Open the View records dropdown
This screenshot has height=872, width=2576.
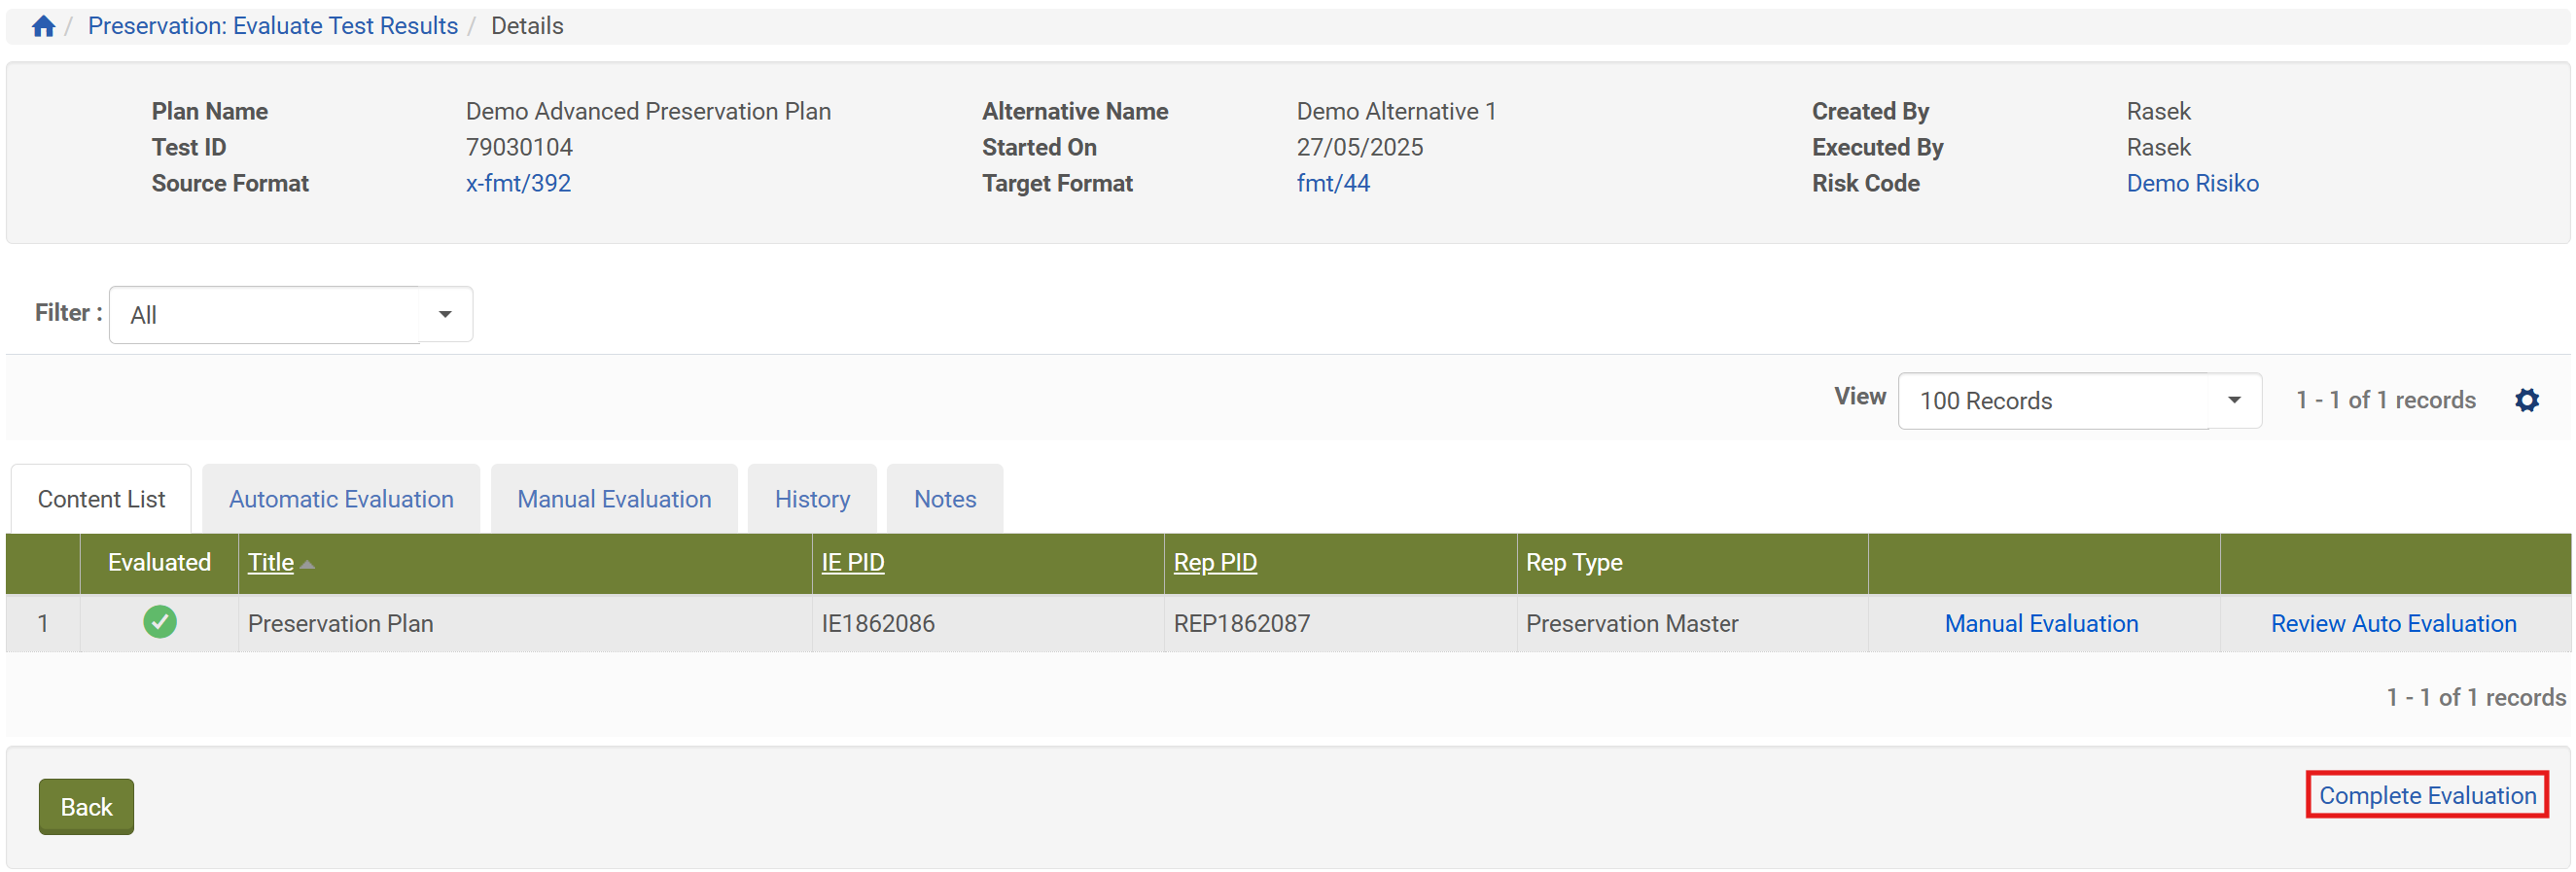[2233, 400]
